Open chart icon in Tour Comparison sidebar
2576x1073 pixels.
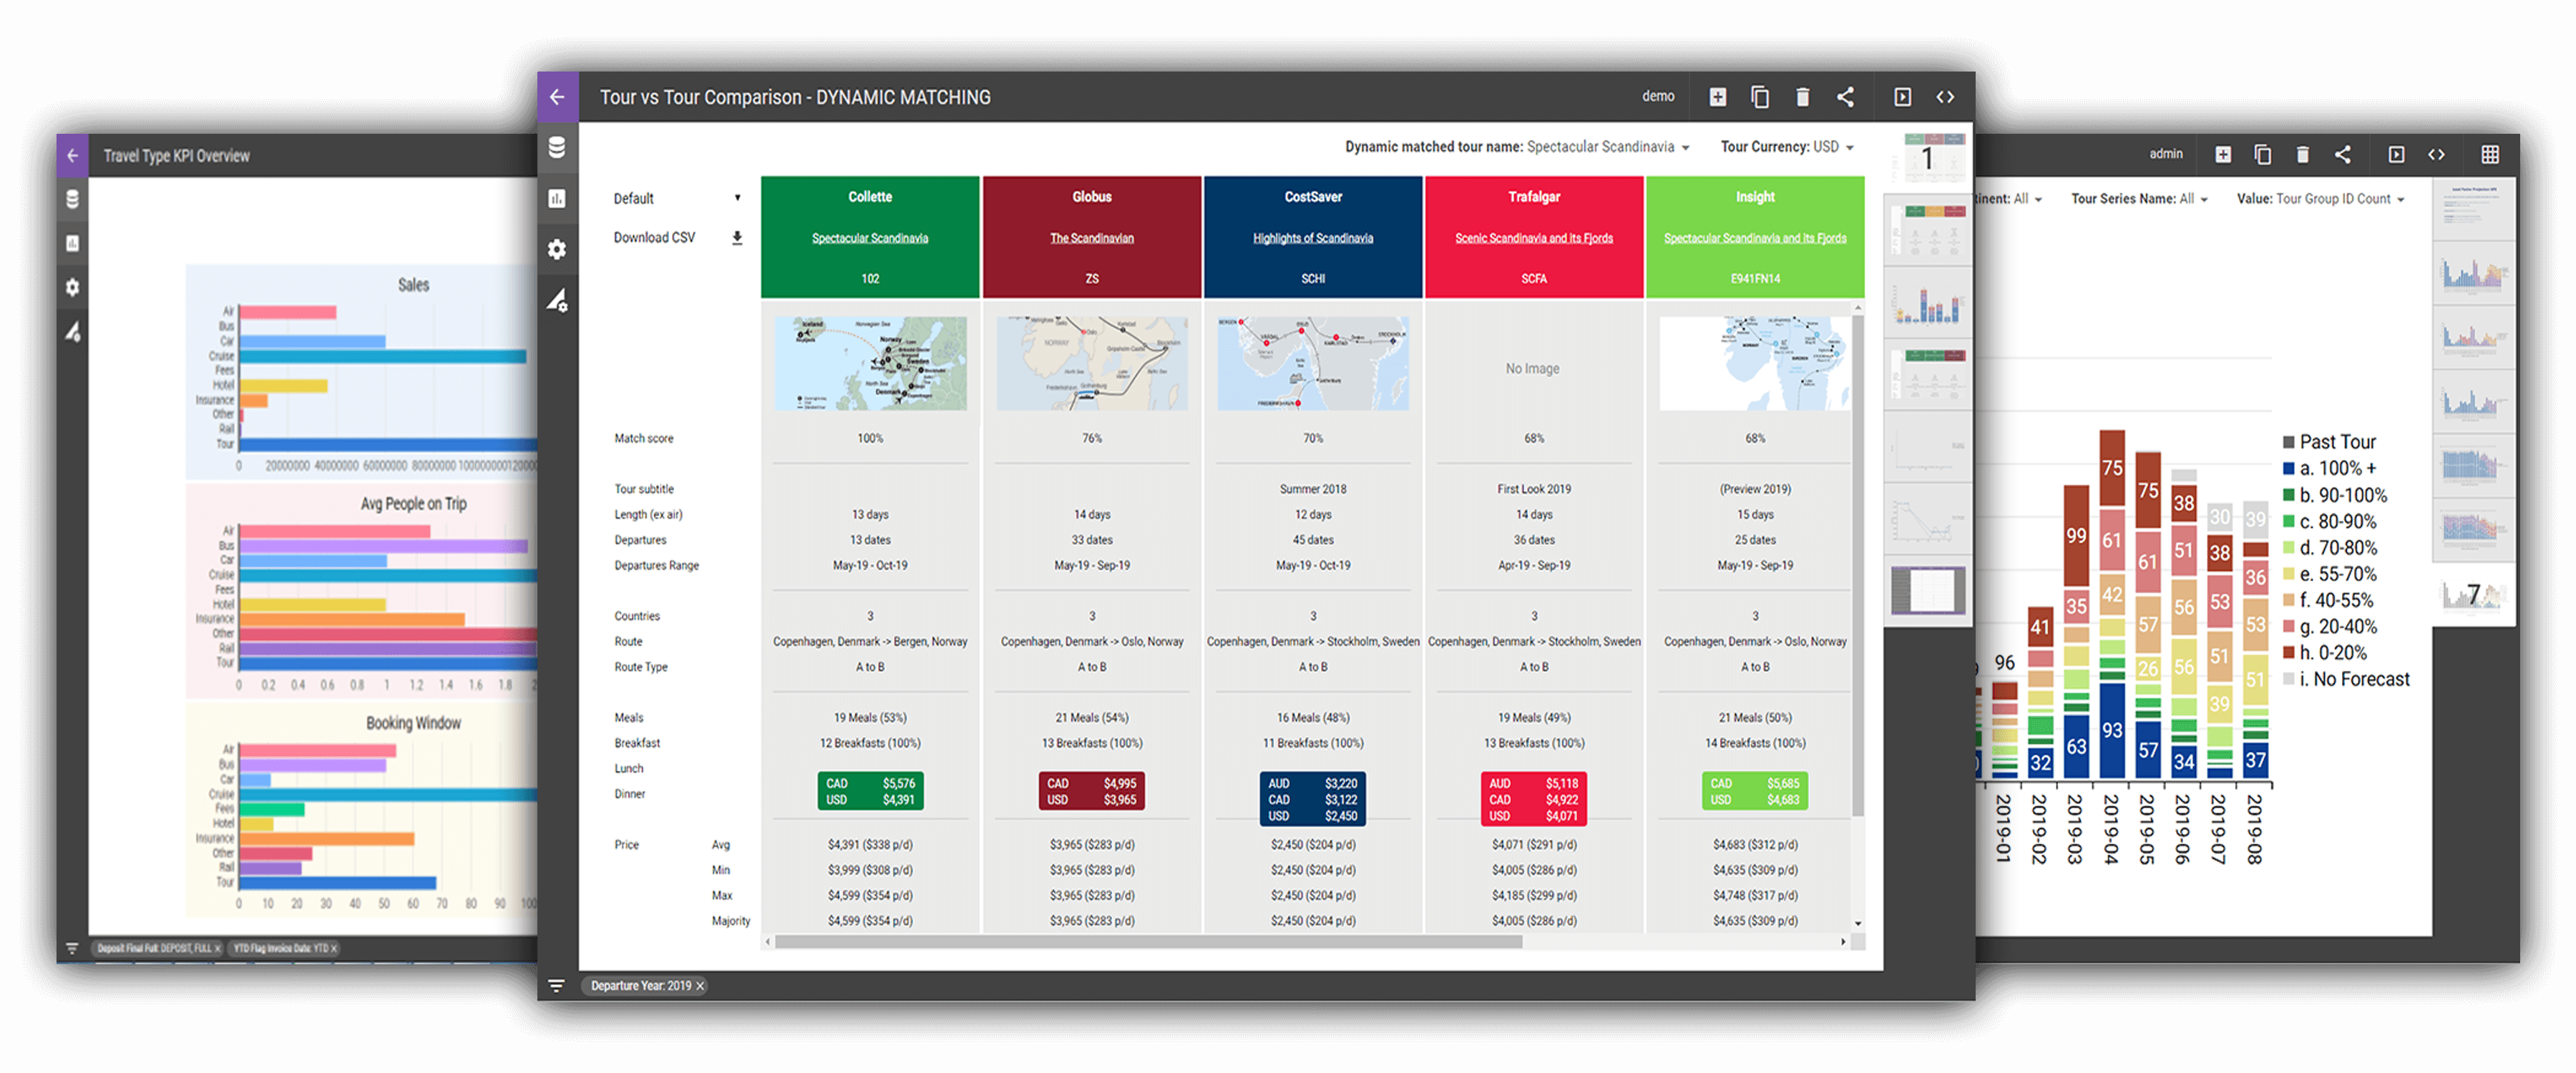click(557, 198)
